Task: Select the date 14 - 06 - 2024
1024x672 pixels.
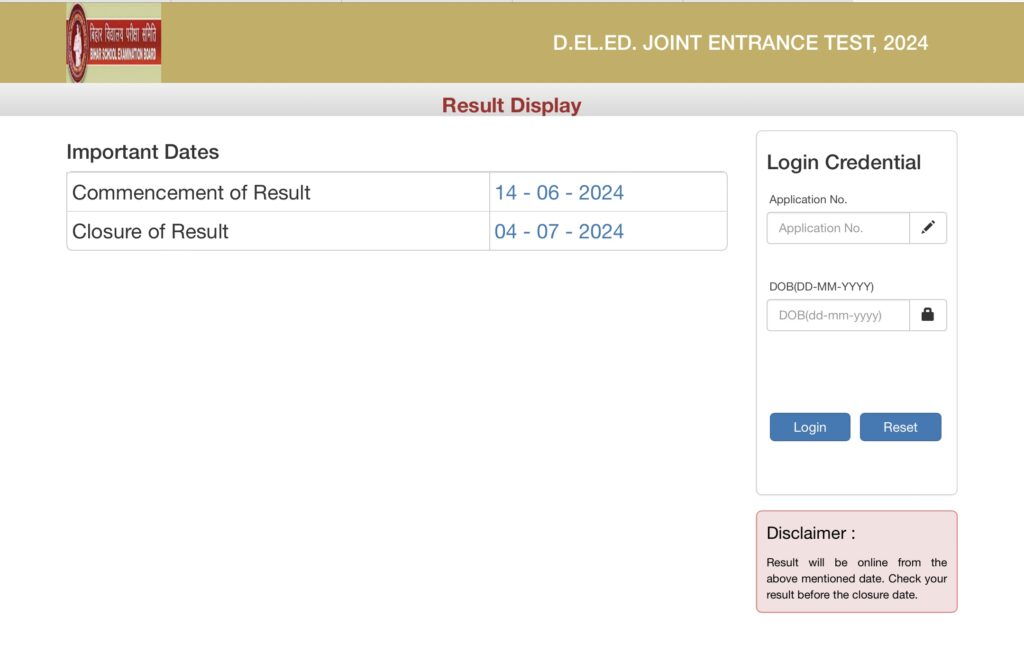Action: click(x=559, y=193)
